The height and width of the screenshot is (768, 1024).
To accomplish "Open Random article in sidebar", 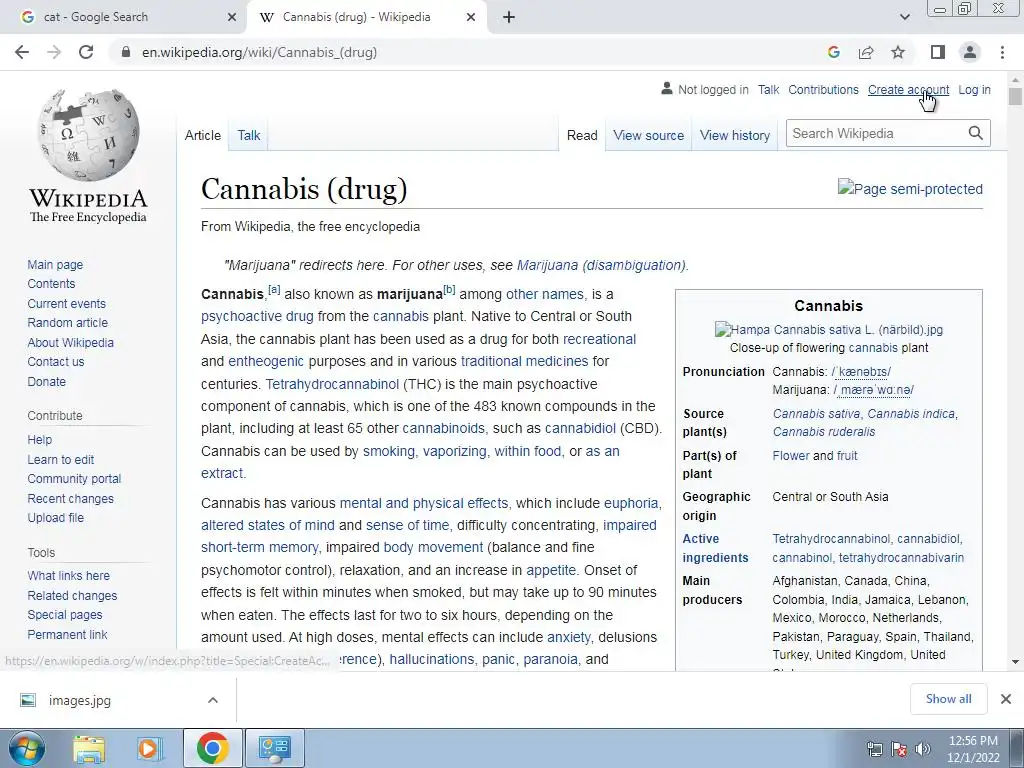I will pyautogui.click(x=67, y=323).
